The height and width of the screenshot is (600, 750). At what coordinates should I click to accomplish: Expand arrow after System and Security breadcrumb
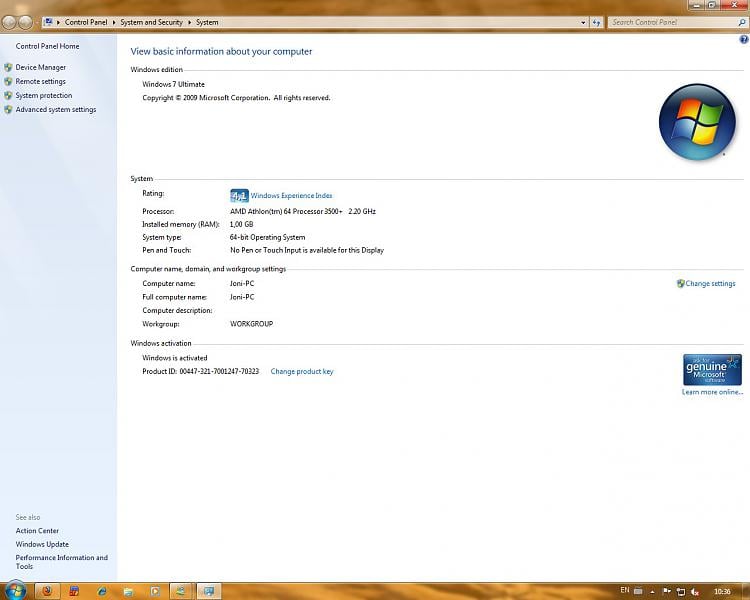coord(189,22)
